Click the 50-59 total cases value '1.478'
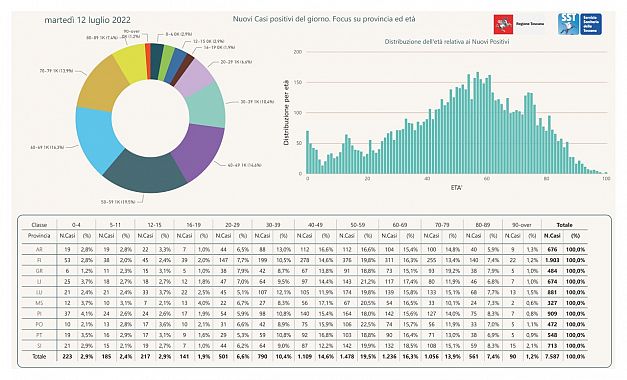The width and height of the screenshot is (627, 380). 347,356
